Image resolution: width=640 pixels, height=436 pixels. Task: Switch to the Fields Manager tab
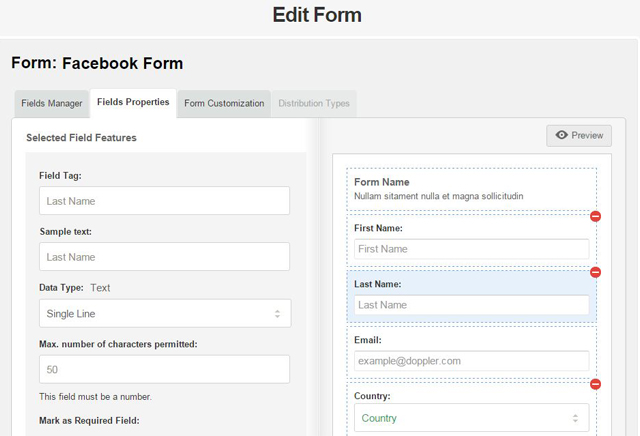point(52,104)
